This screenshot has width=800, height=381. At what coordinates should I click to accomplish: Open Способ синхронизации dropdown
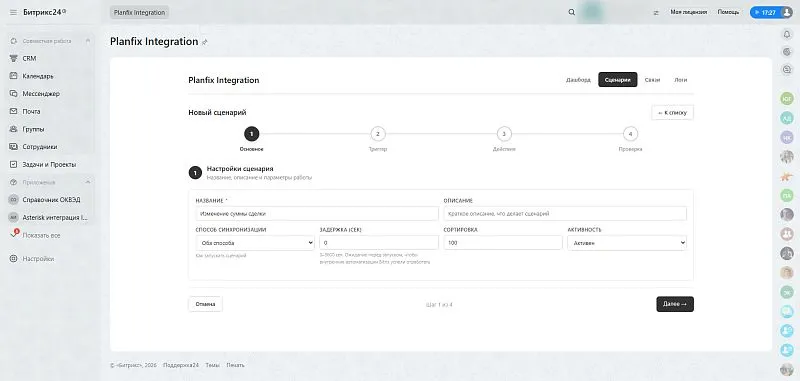255,243
